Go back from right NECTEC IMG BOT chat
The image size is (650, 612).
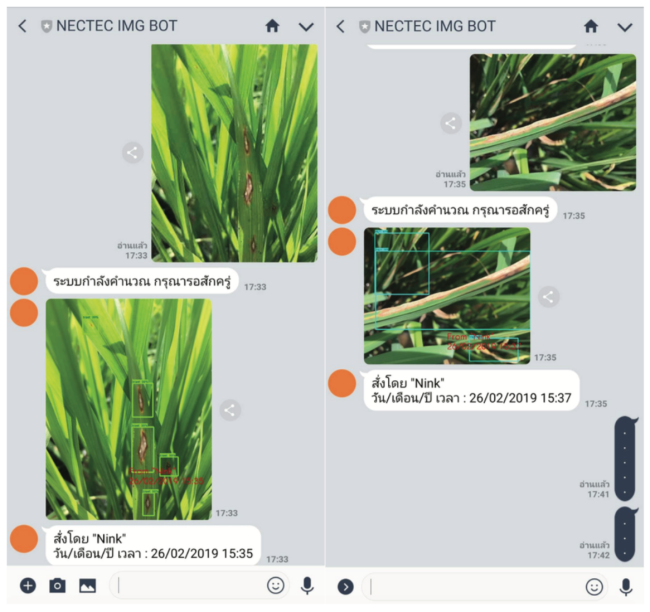coord(340,27)
